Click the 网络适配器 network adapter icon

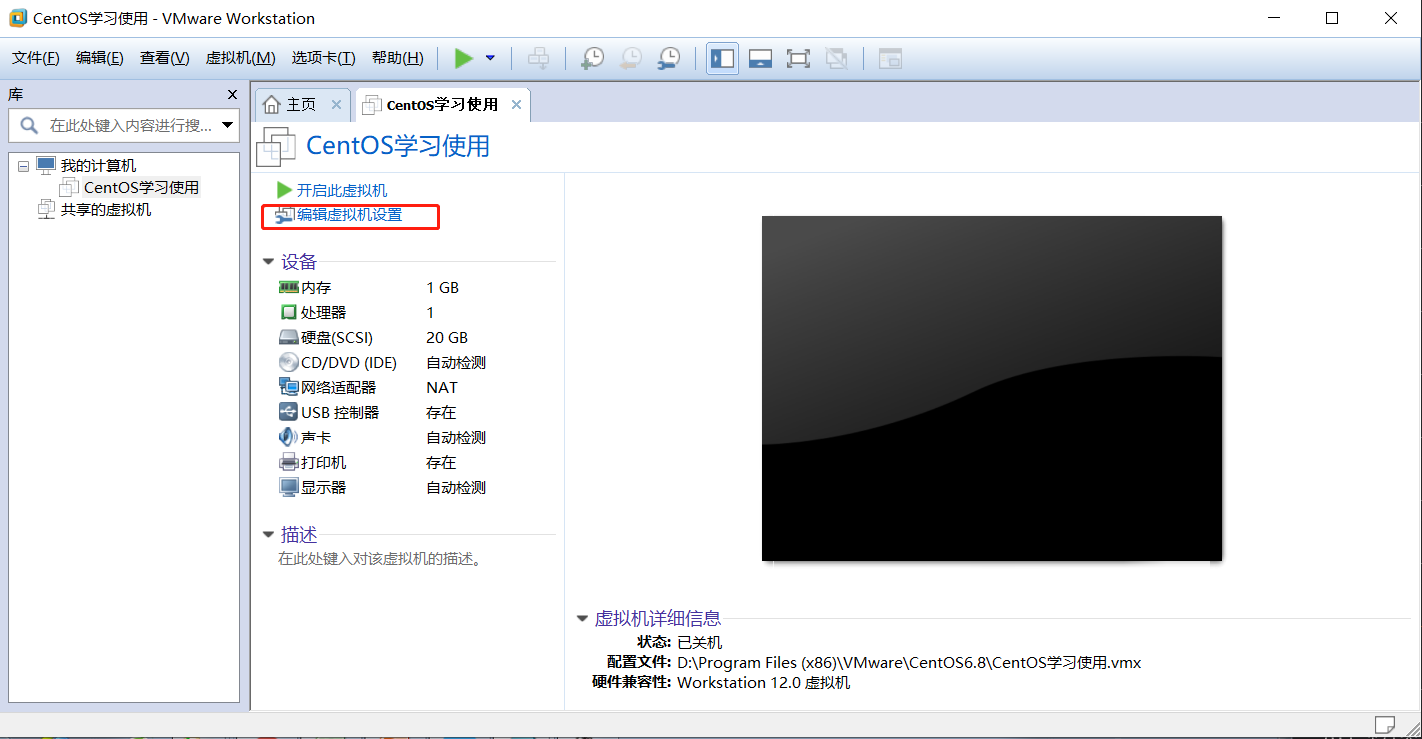[x=289, y=387]
